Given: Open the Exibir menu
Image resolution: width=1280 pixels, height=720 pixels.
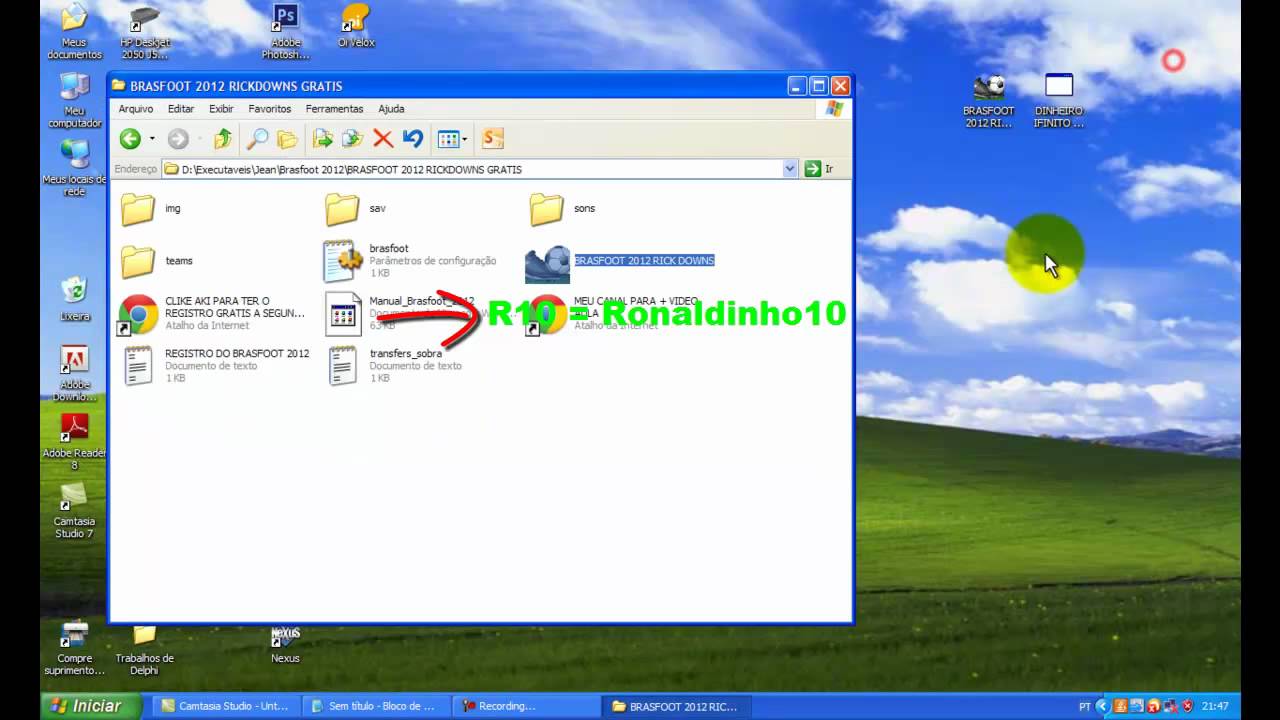Looking at the screenshot, I should 221,108.
